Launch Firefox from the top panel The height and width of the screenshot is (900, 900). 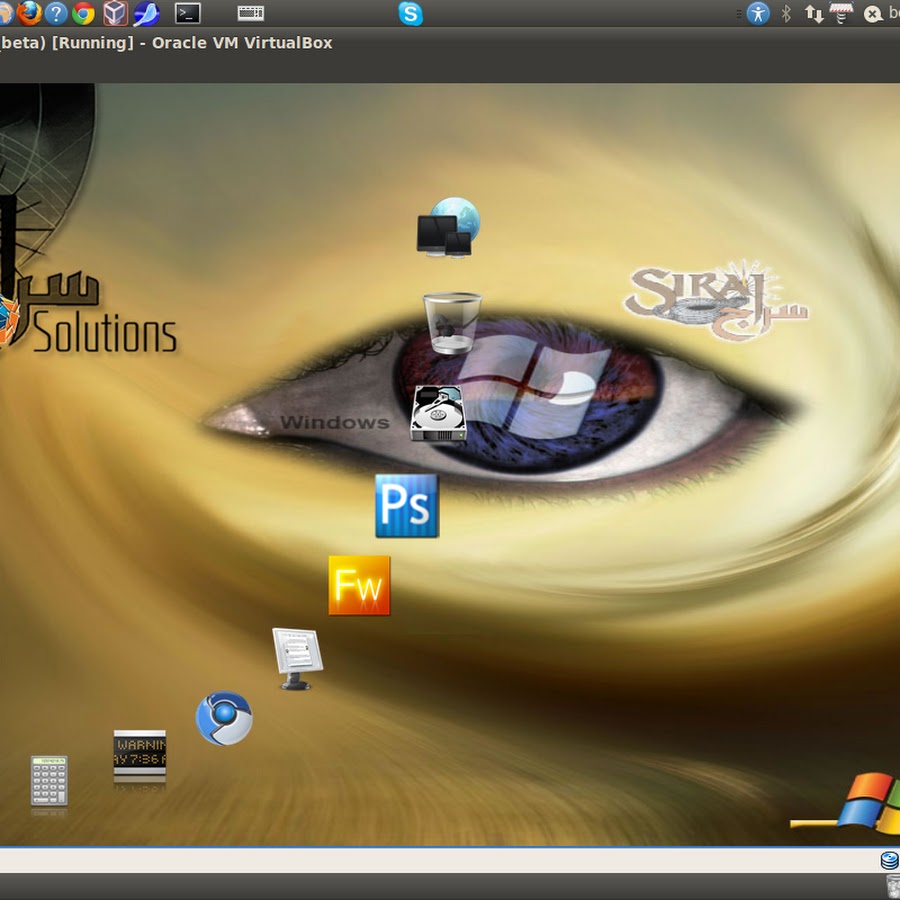pos(29,13)
